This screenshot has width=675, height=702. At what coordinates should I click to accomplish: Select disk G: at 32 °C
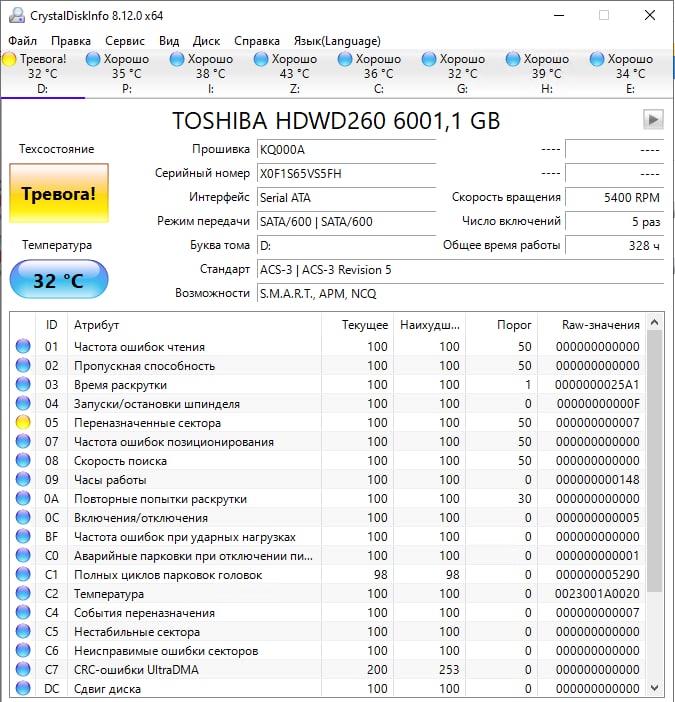[462, 73]
